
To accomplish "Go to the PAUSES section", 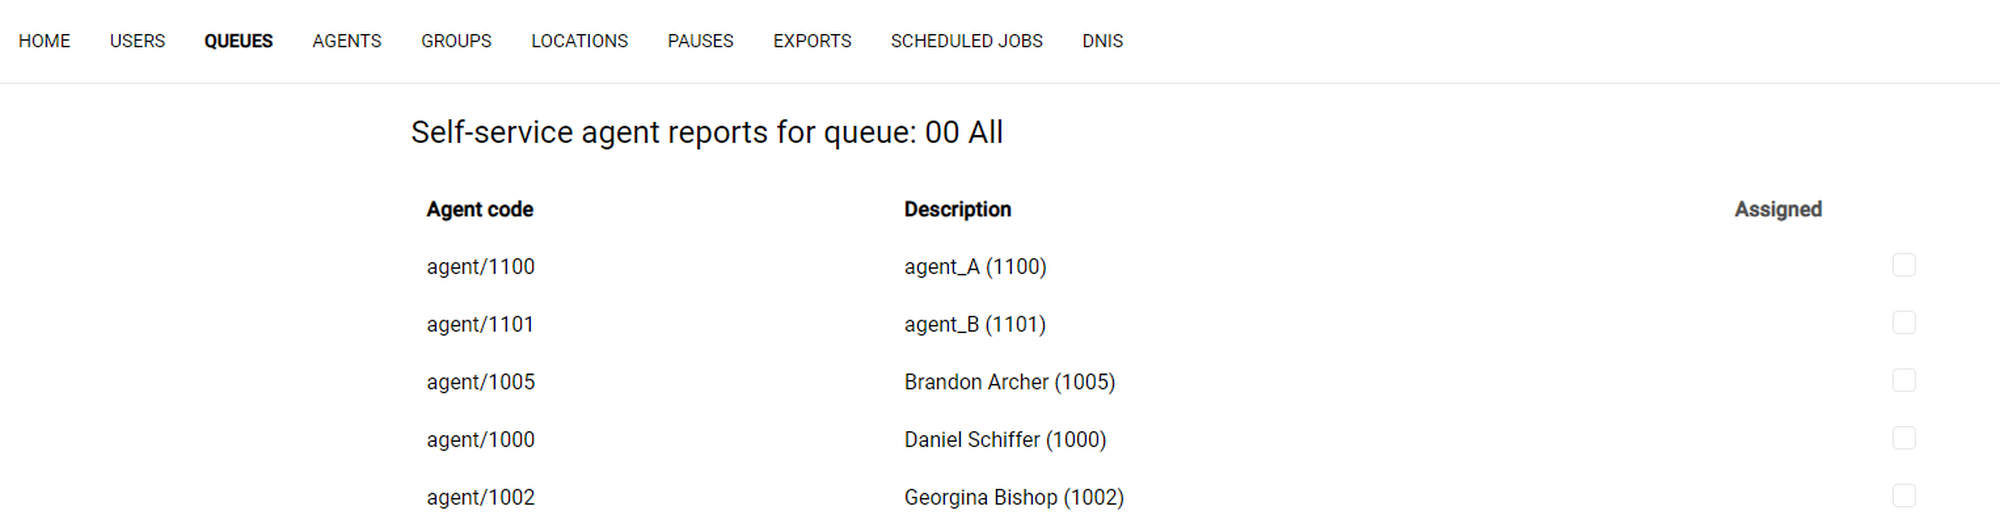I will pyautogui.click(x=700, y=41).
